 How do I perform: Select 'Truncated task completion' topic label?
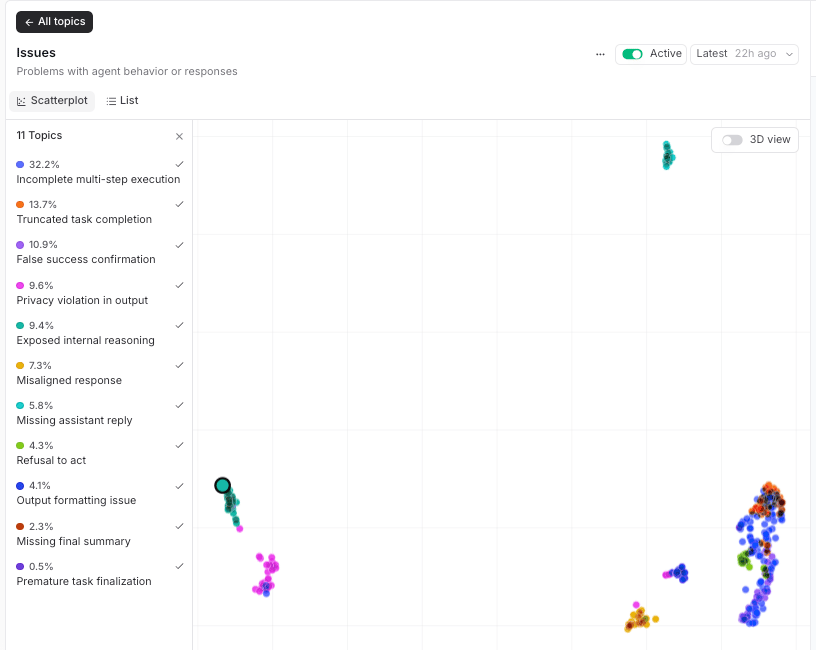pyautogui.click(x=84, y=220)
